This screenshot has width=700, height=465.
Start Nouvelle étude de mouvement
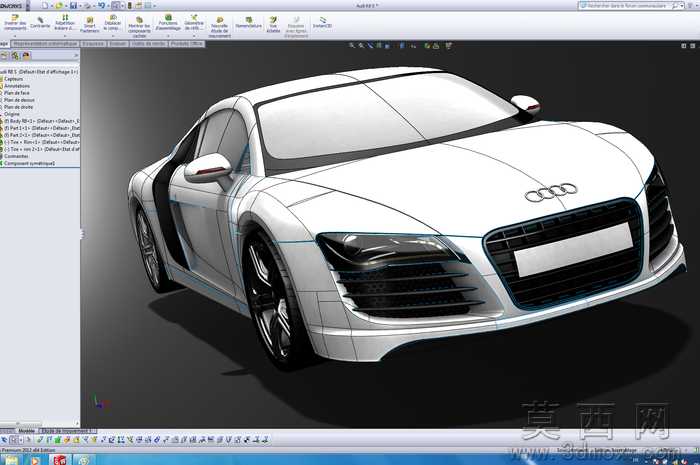pos(220,27)
